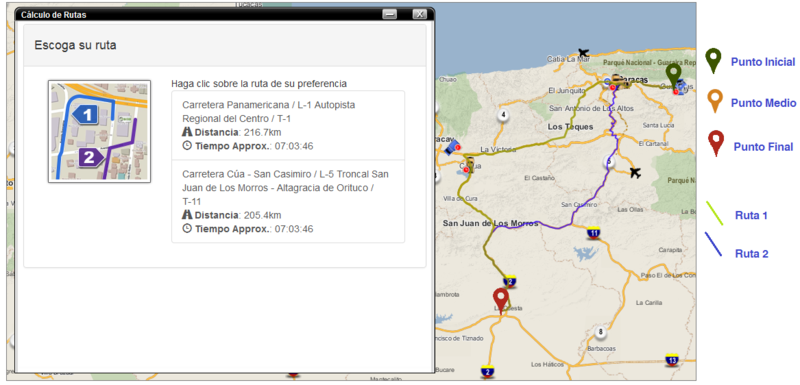Click the Ruta 1 green line legend
The width and height of the screenshot is (800, 385).
714,213
